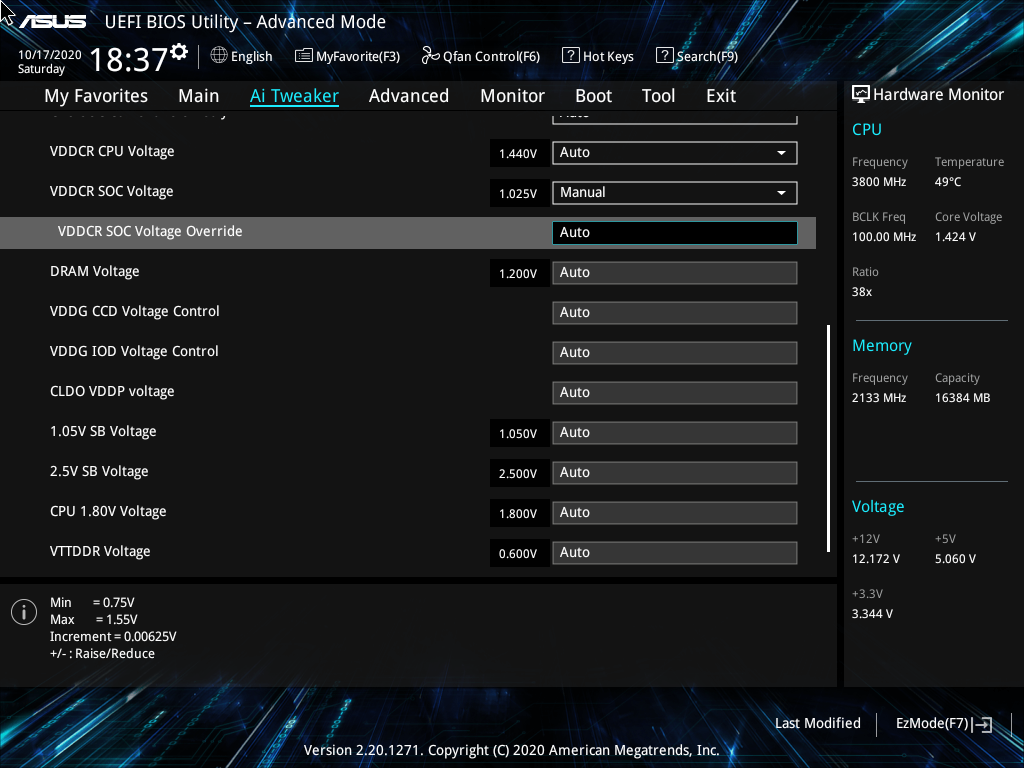Click the 1.424 V core voltage
The height and width of the screenshot is (768, 1024).
955,237
